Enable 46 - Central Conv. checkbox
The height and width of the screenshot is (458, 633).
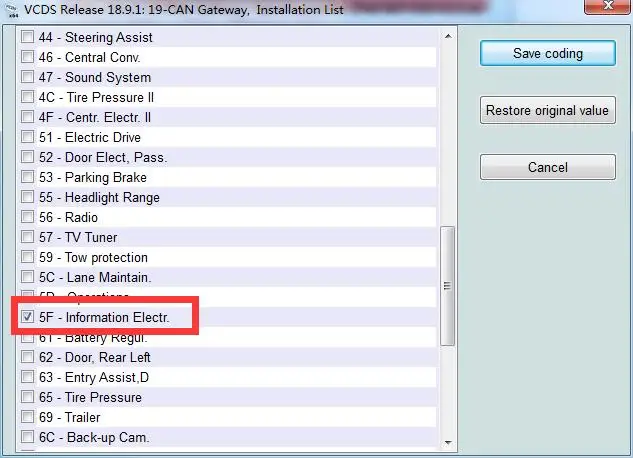tap(27, 56)
